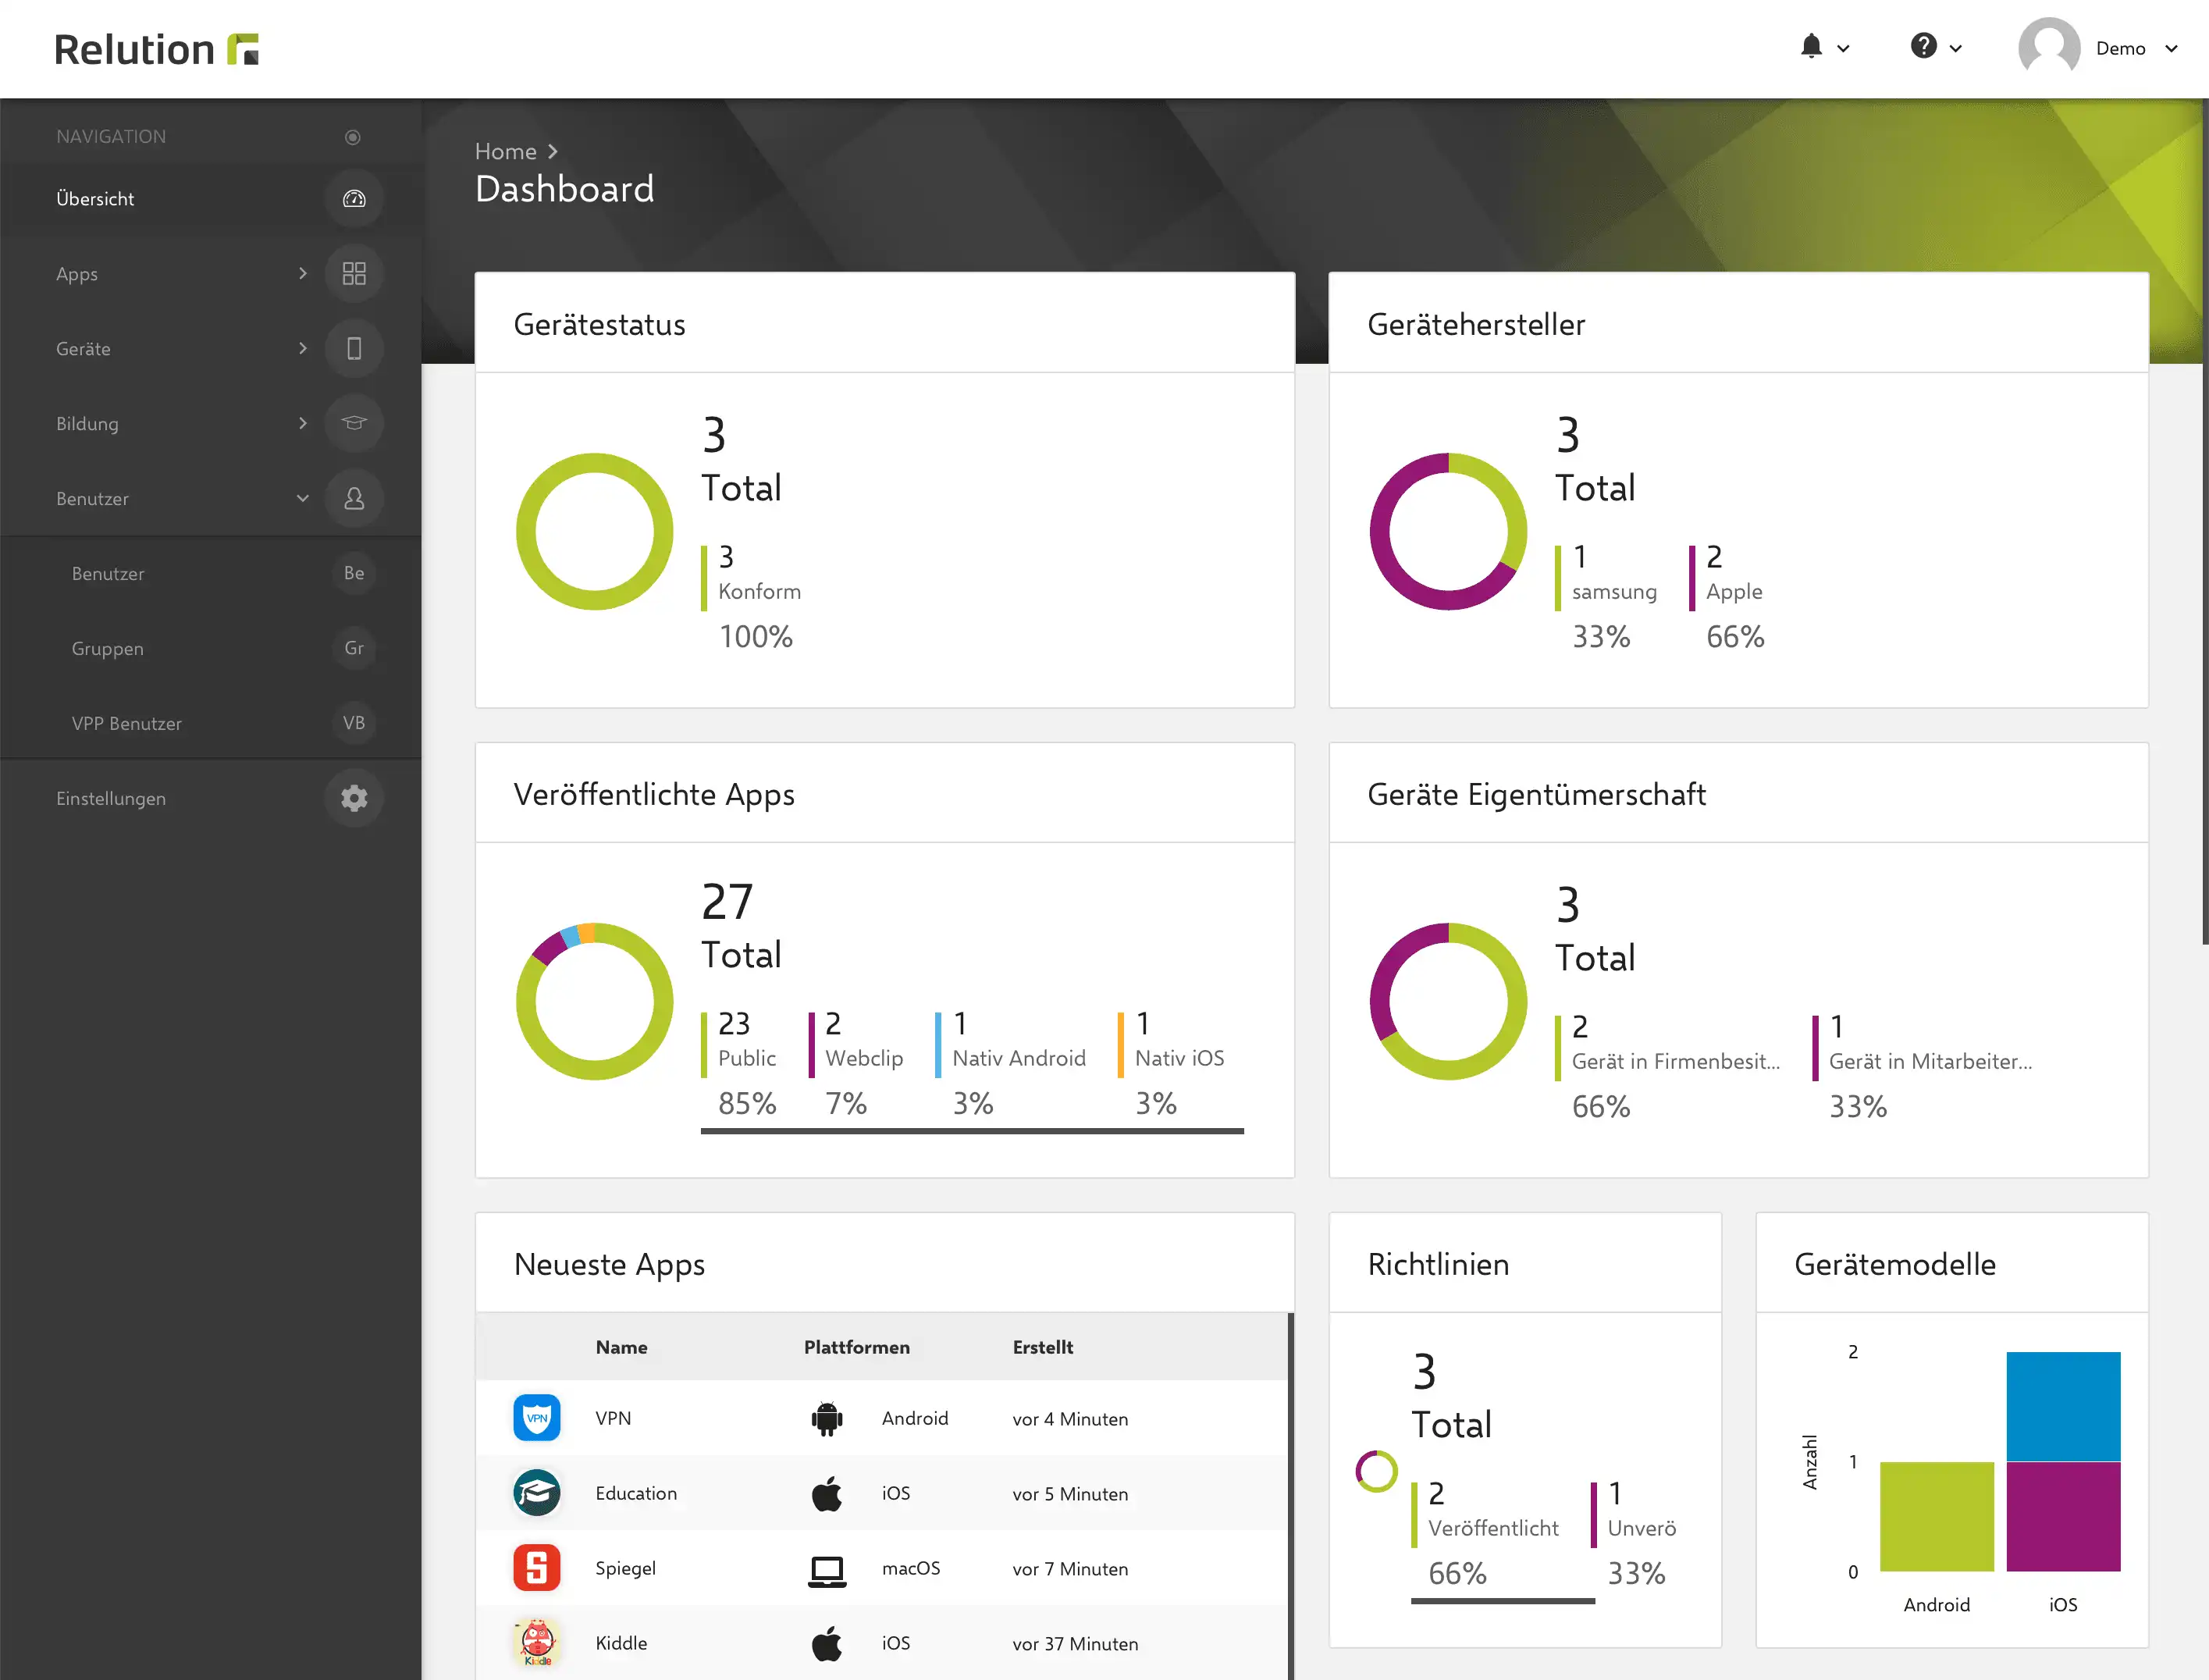Open Einstellungen via the gear icon
Screen dimensions: 2209x1680
[x=354, y=798]
